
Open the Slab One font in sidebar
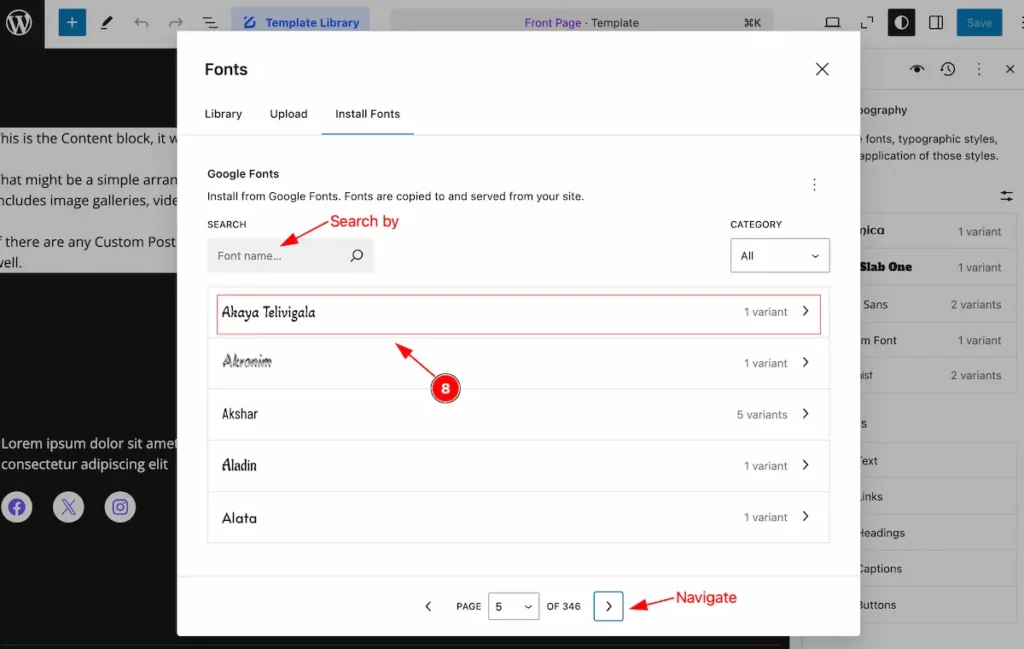938,267
